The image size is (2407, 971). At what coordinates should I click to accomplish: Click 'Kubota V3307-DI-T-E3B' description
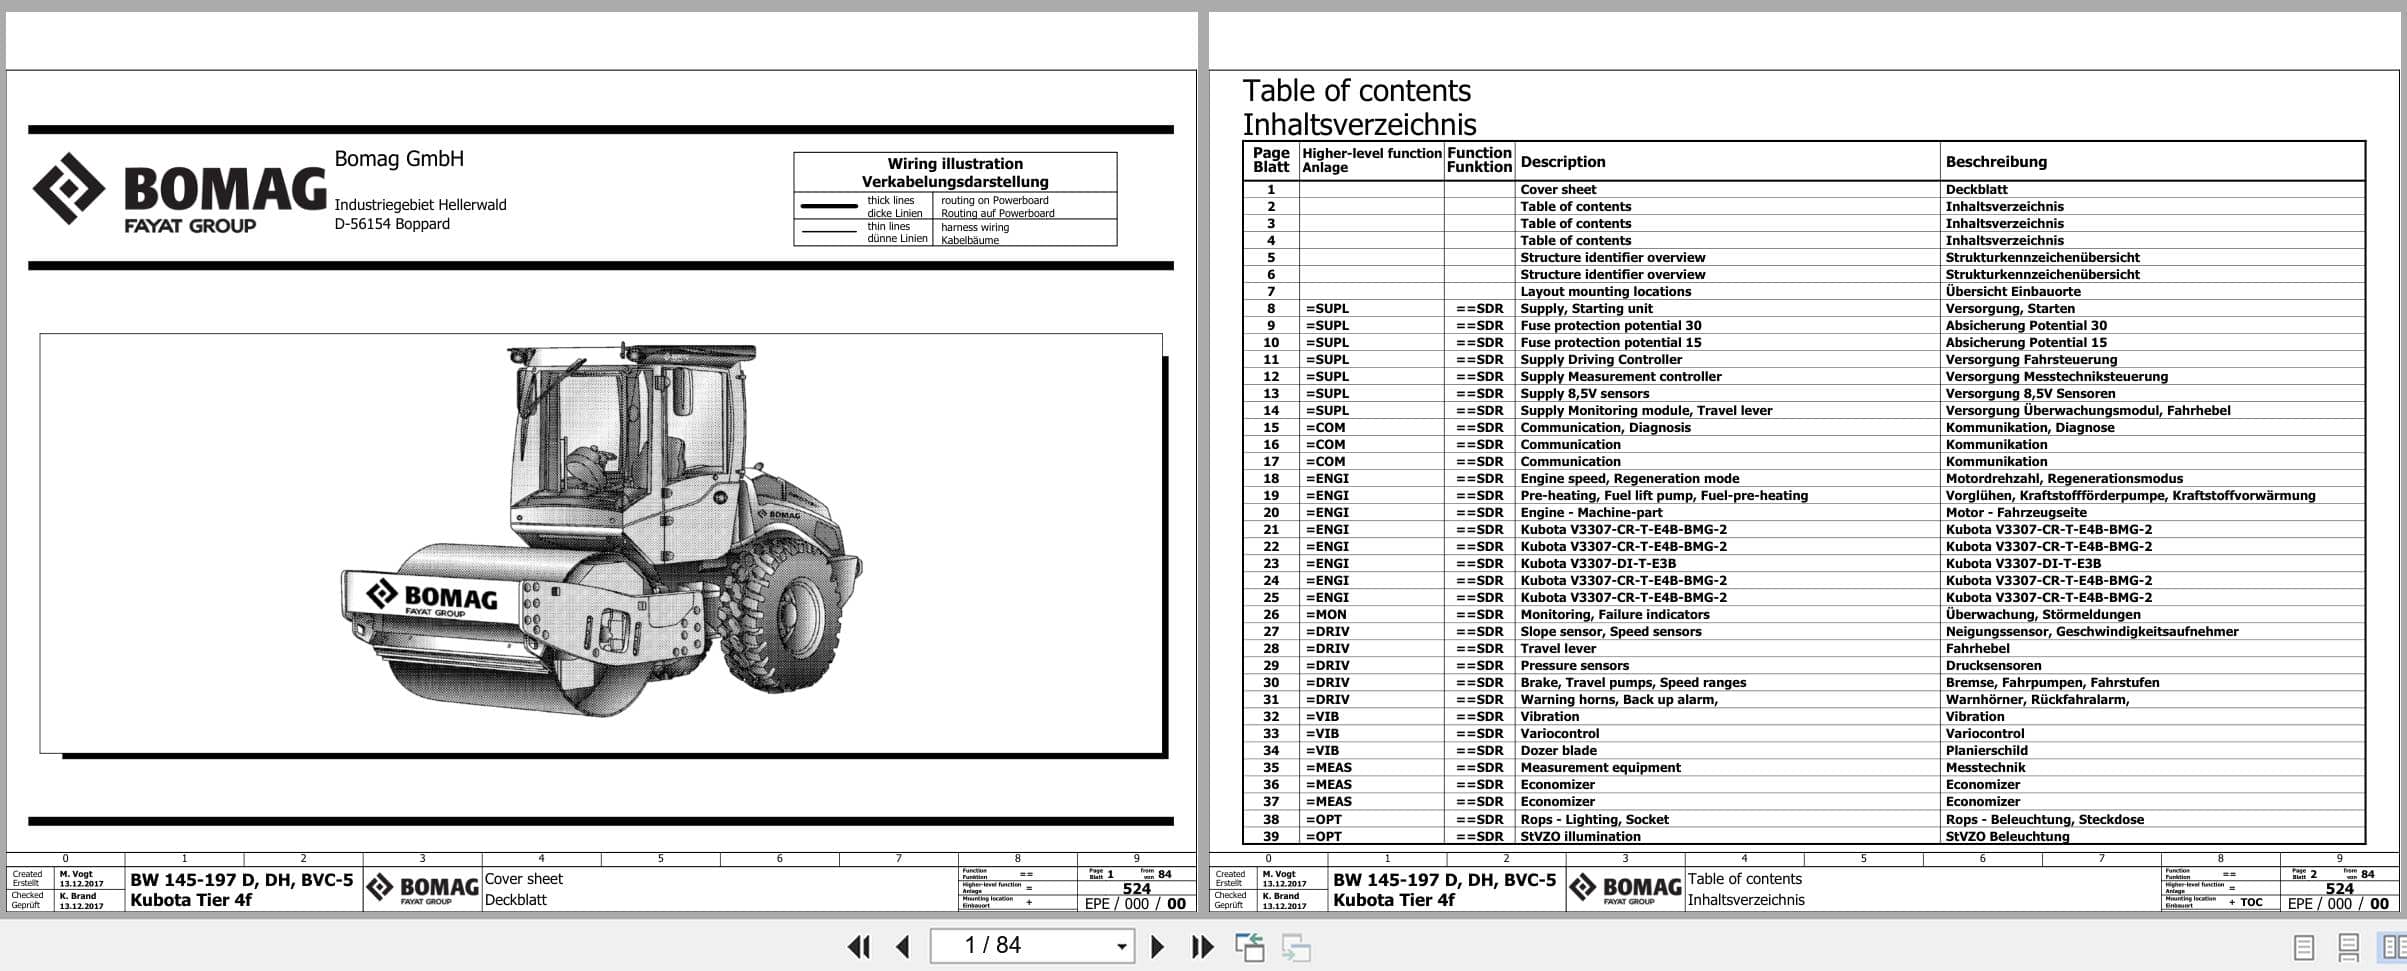tap(1598, 564)
